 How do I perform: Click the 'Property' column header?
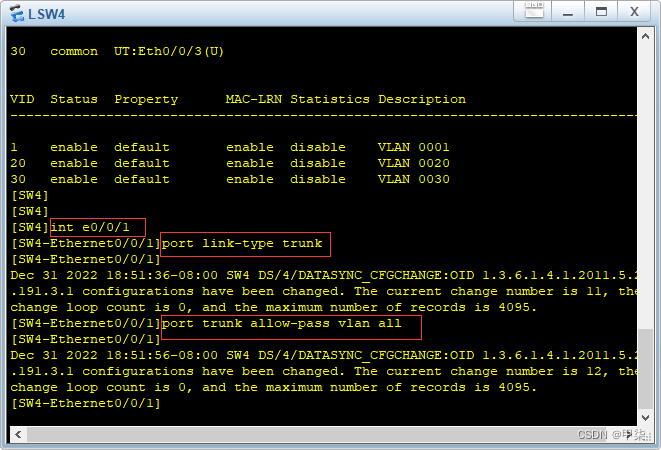pos(146,100)
